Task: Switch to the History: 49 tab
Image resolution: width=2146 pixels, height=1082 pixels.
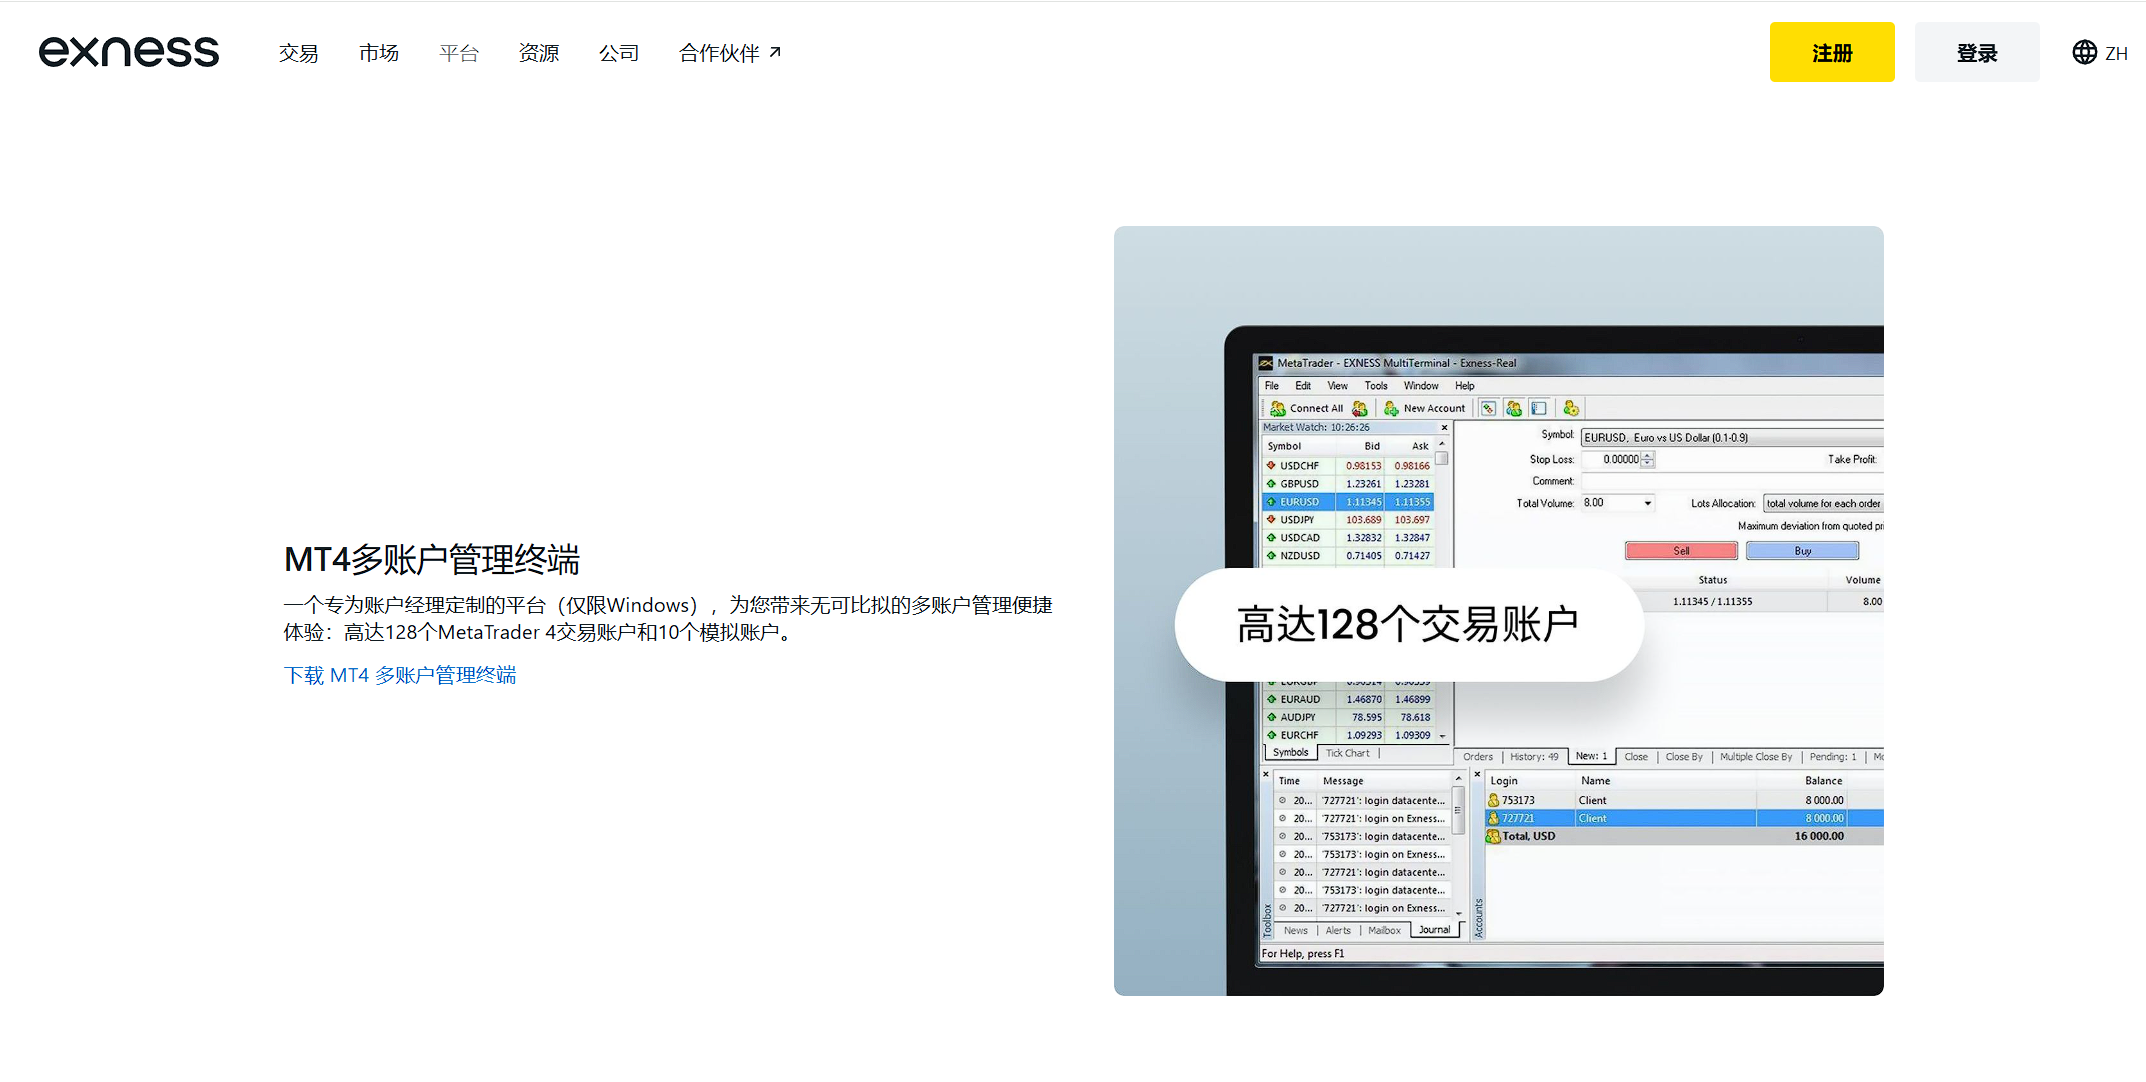Action: coord(1534,757)
